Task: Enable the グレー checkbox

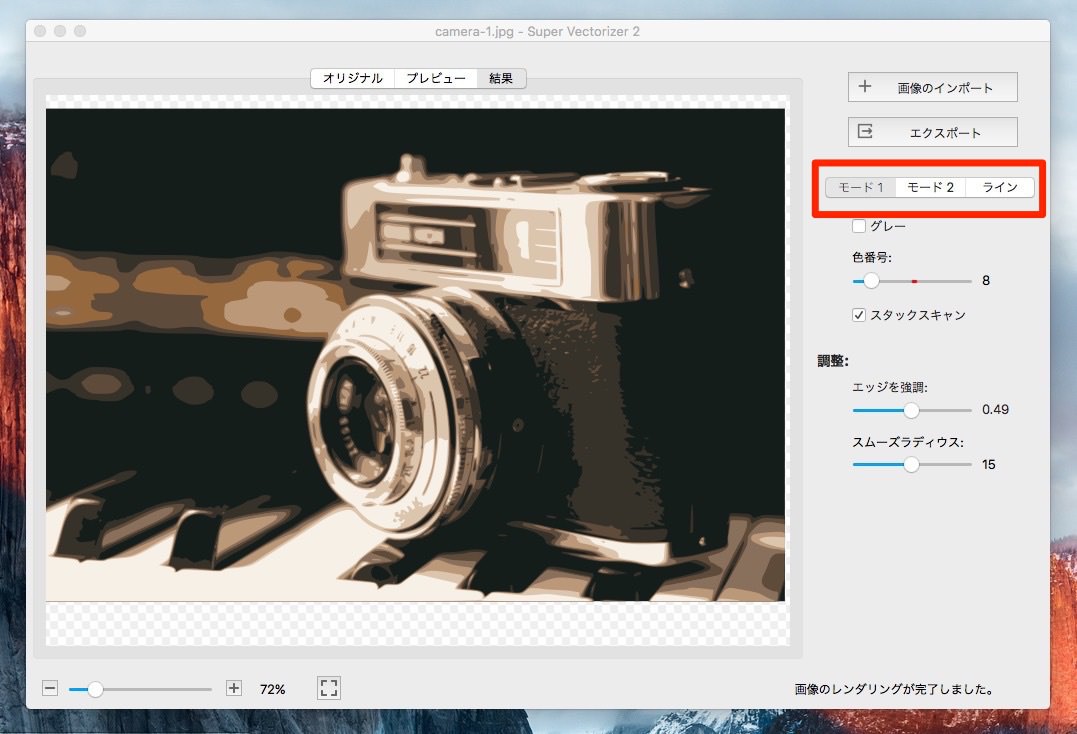Action: coord(859,226)
